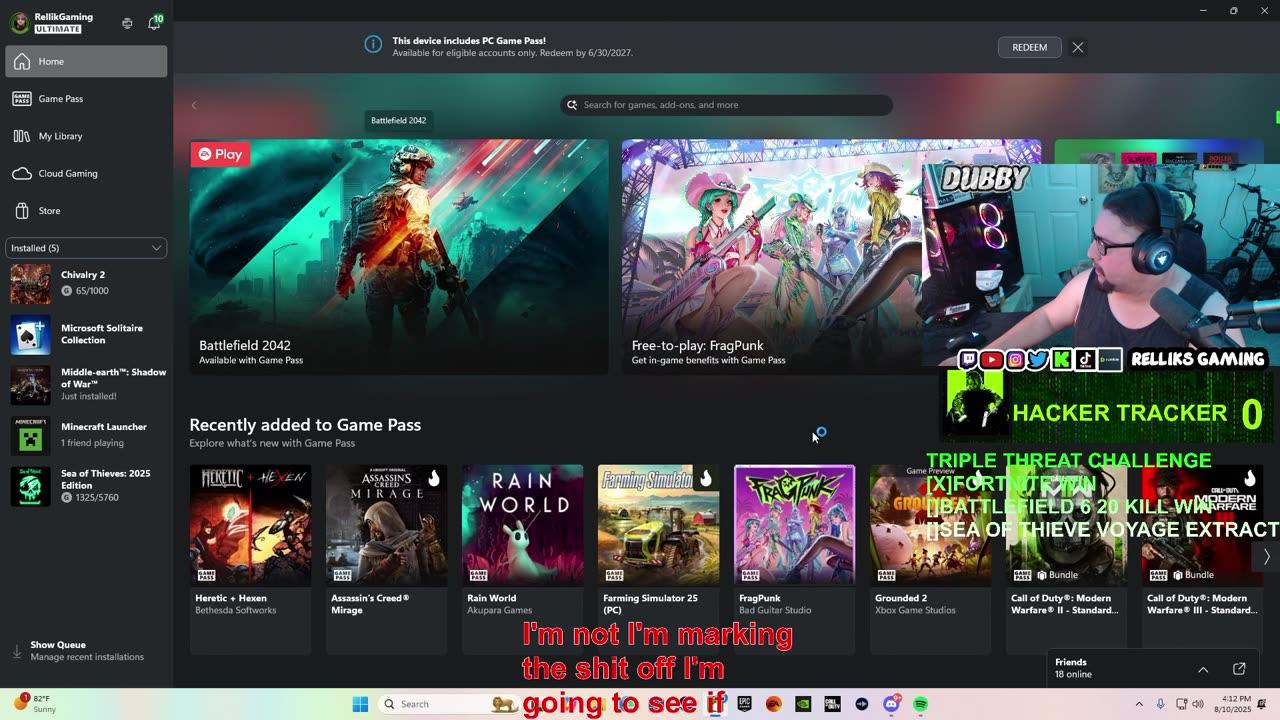Click the Recently added to Game Pass heading
The height and width of the screenshot is (720, 1280).
tap(305, 425)
